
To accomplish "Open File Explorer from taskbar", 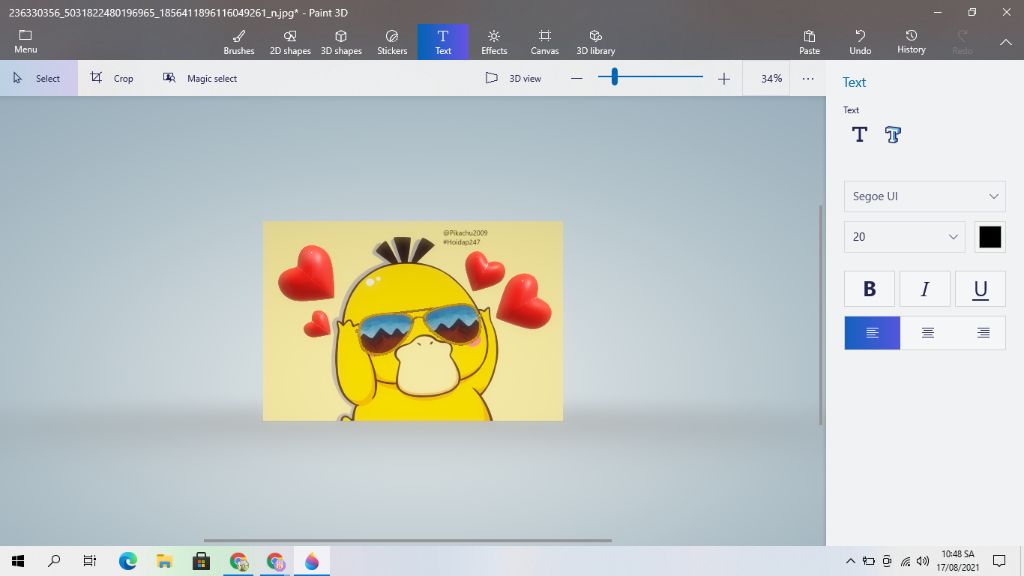I will (165, 560).
